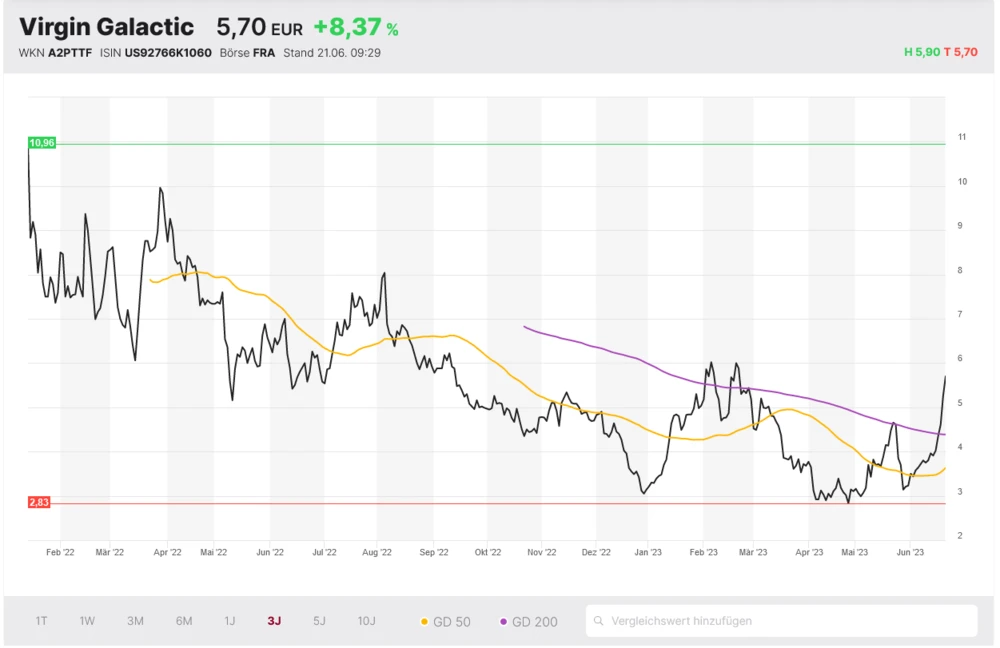Click the green 10,96 high marker label
Image resolution: width=1000 pixels, height=648 pixels.
tap(42, 143)
